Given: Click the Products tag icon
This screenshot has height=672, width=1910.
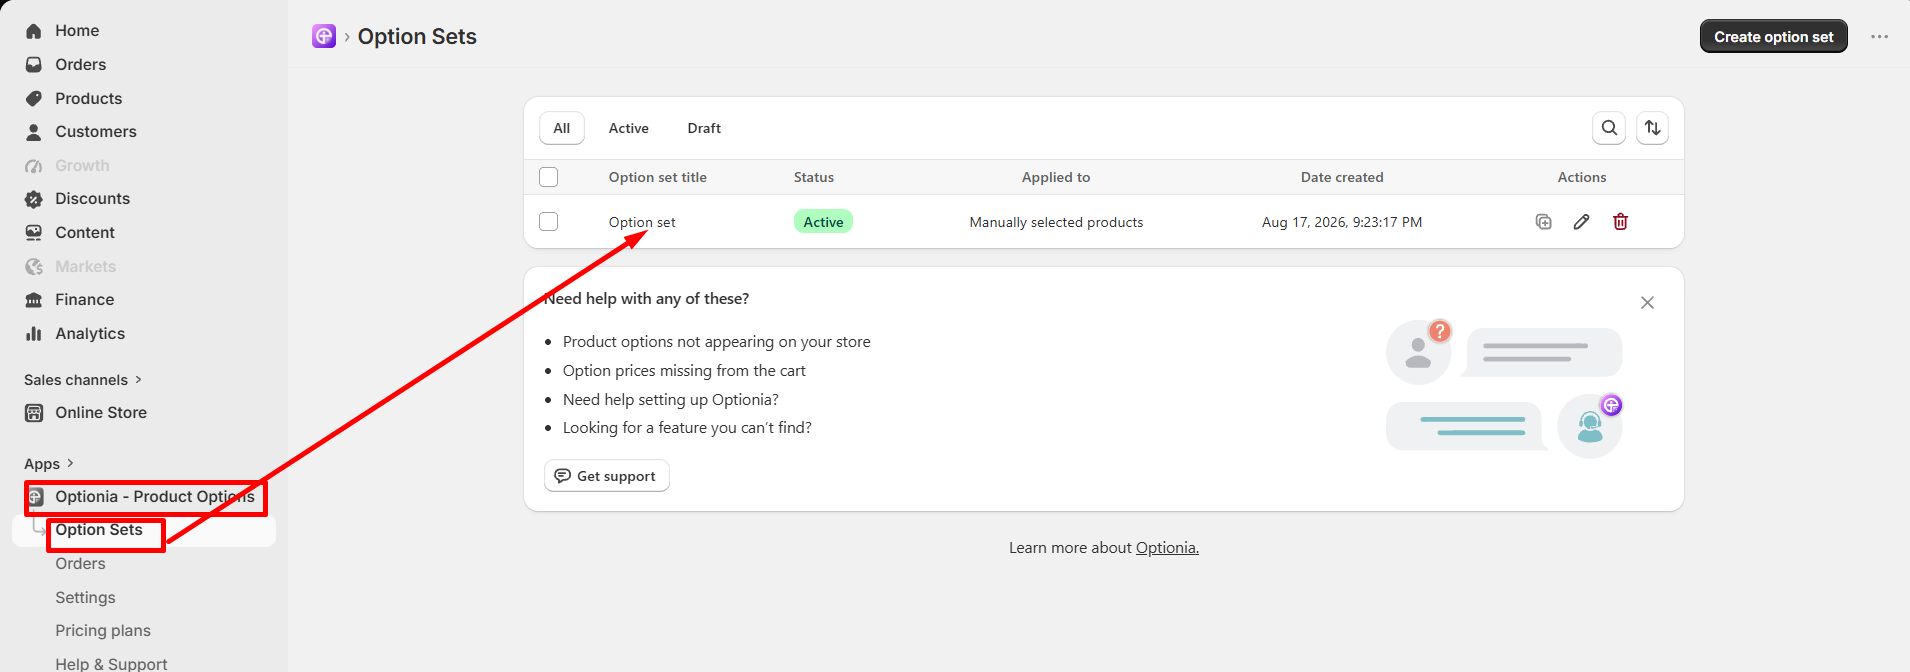Looking at the screenshot, I should point(34,98).
